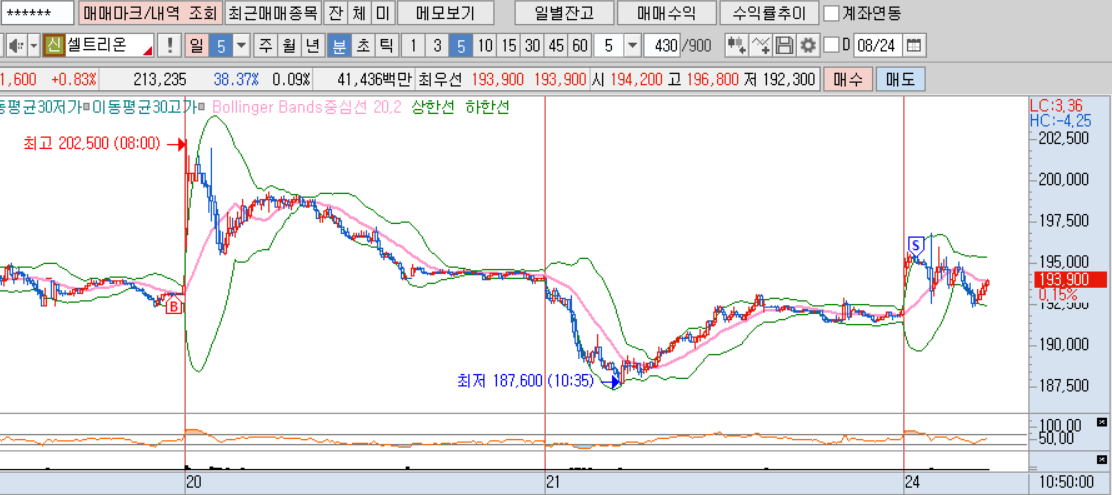The height and width of the screenshot is (495, 1112).
Task: Click the floppy disk save icon
Action: [x=784, y=46]
